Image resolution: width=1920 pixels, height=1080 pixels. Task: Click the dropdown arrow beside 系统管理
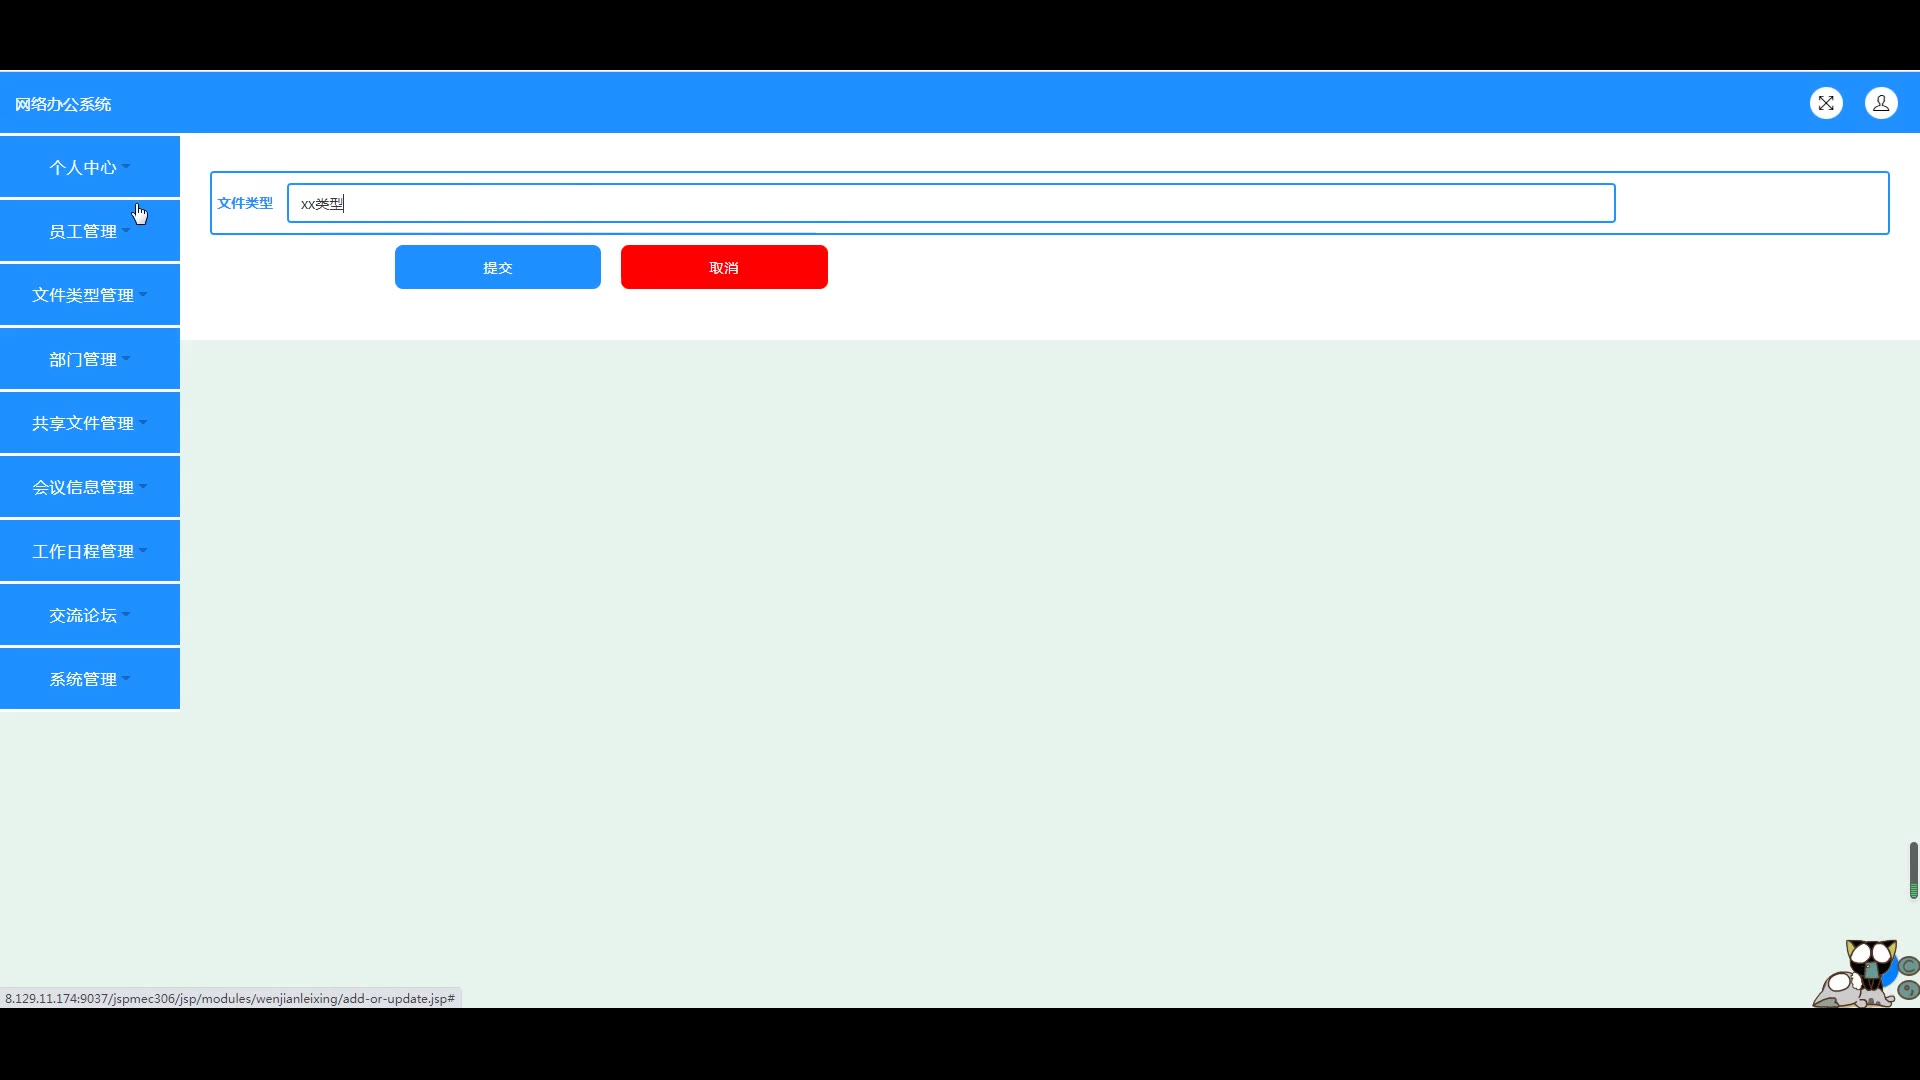click(126, 678)
